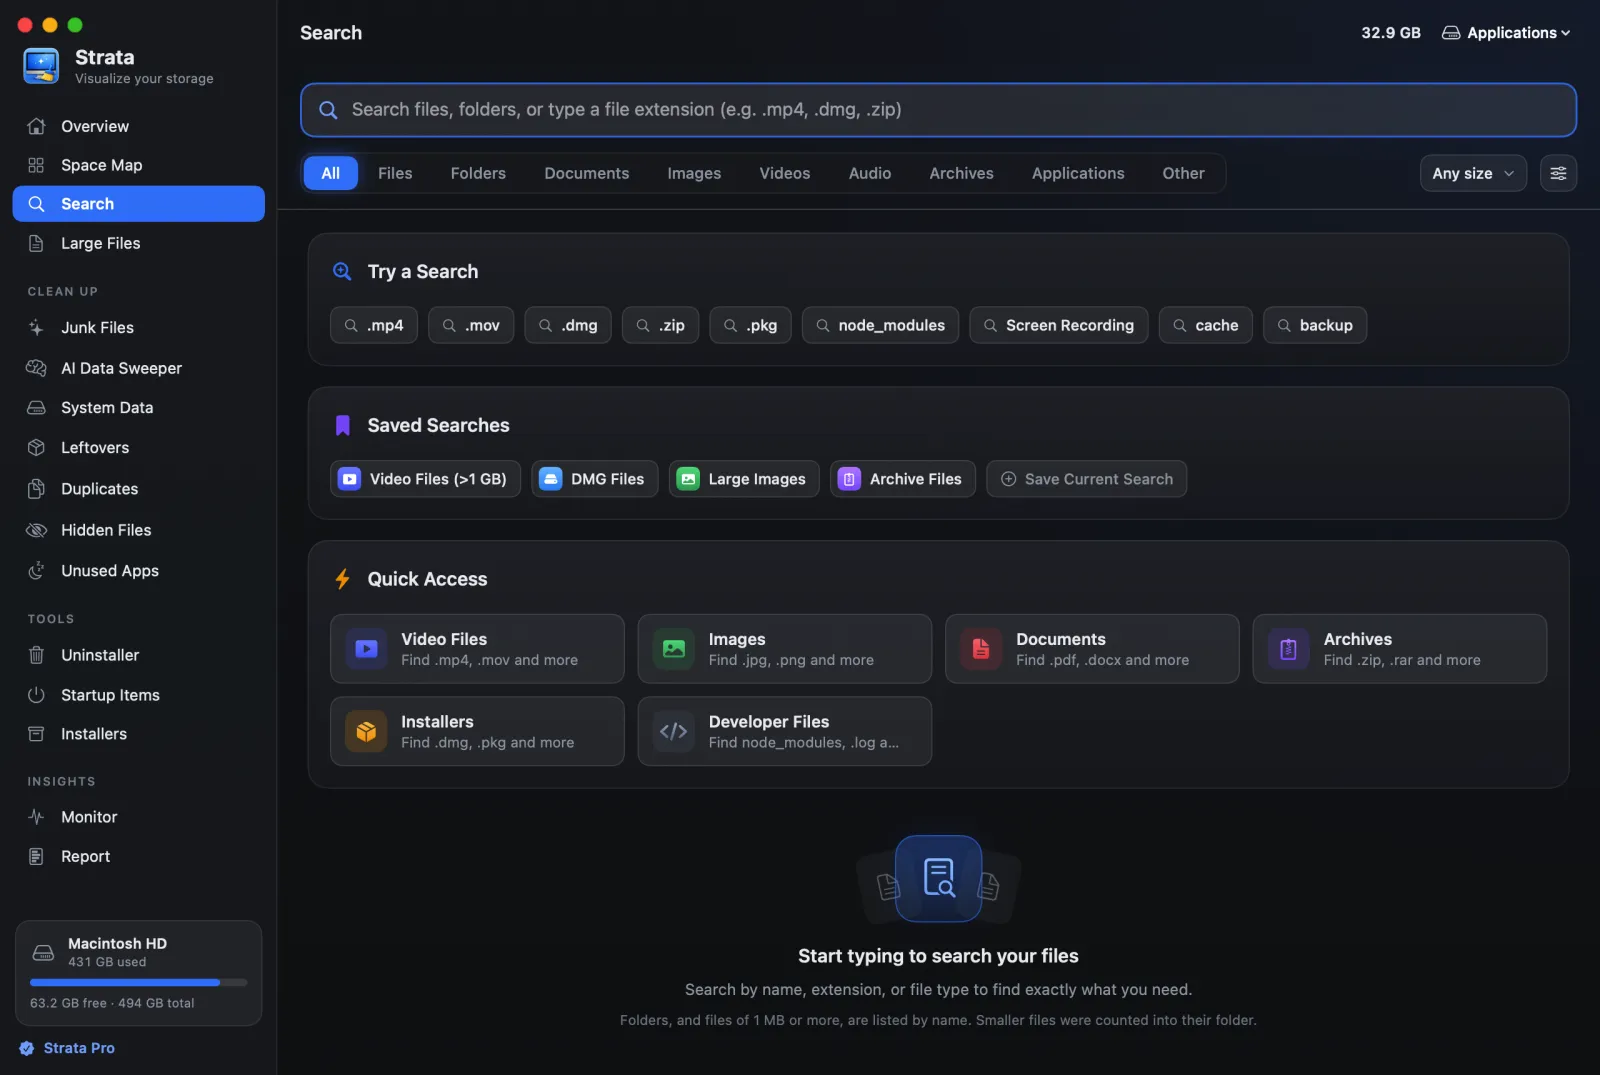Expand the Applications location dropdown
Viewport: 1600px width, 1075px height.
(1506, 33)
